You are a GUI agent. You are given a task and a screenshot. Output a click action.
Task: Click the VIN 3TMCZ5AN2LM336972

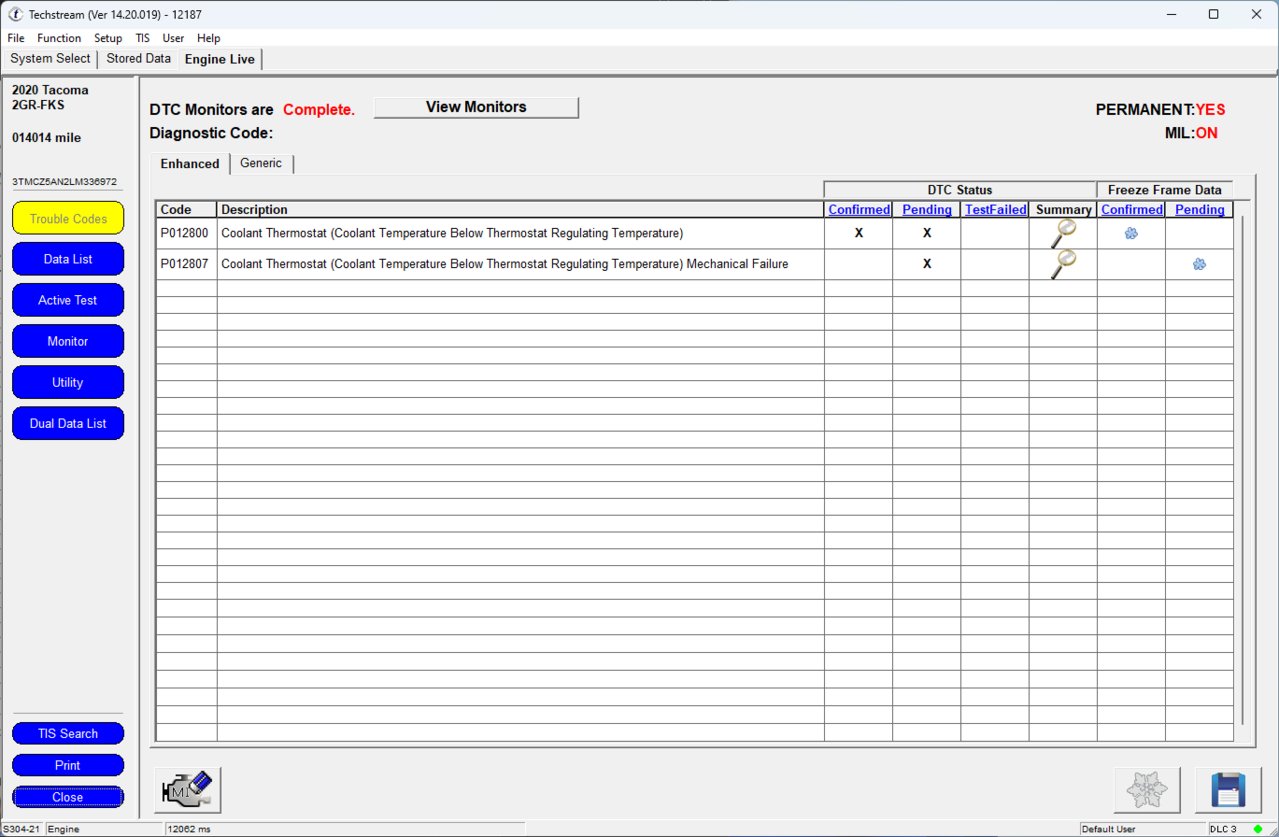point(64,182)
